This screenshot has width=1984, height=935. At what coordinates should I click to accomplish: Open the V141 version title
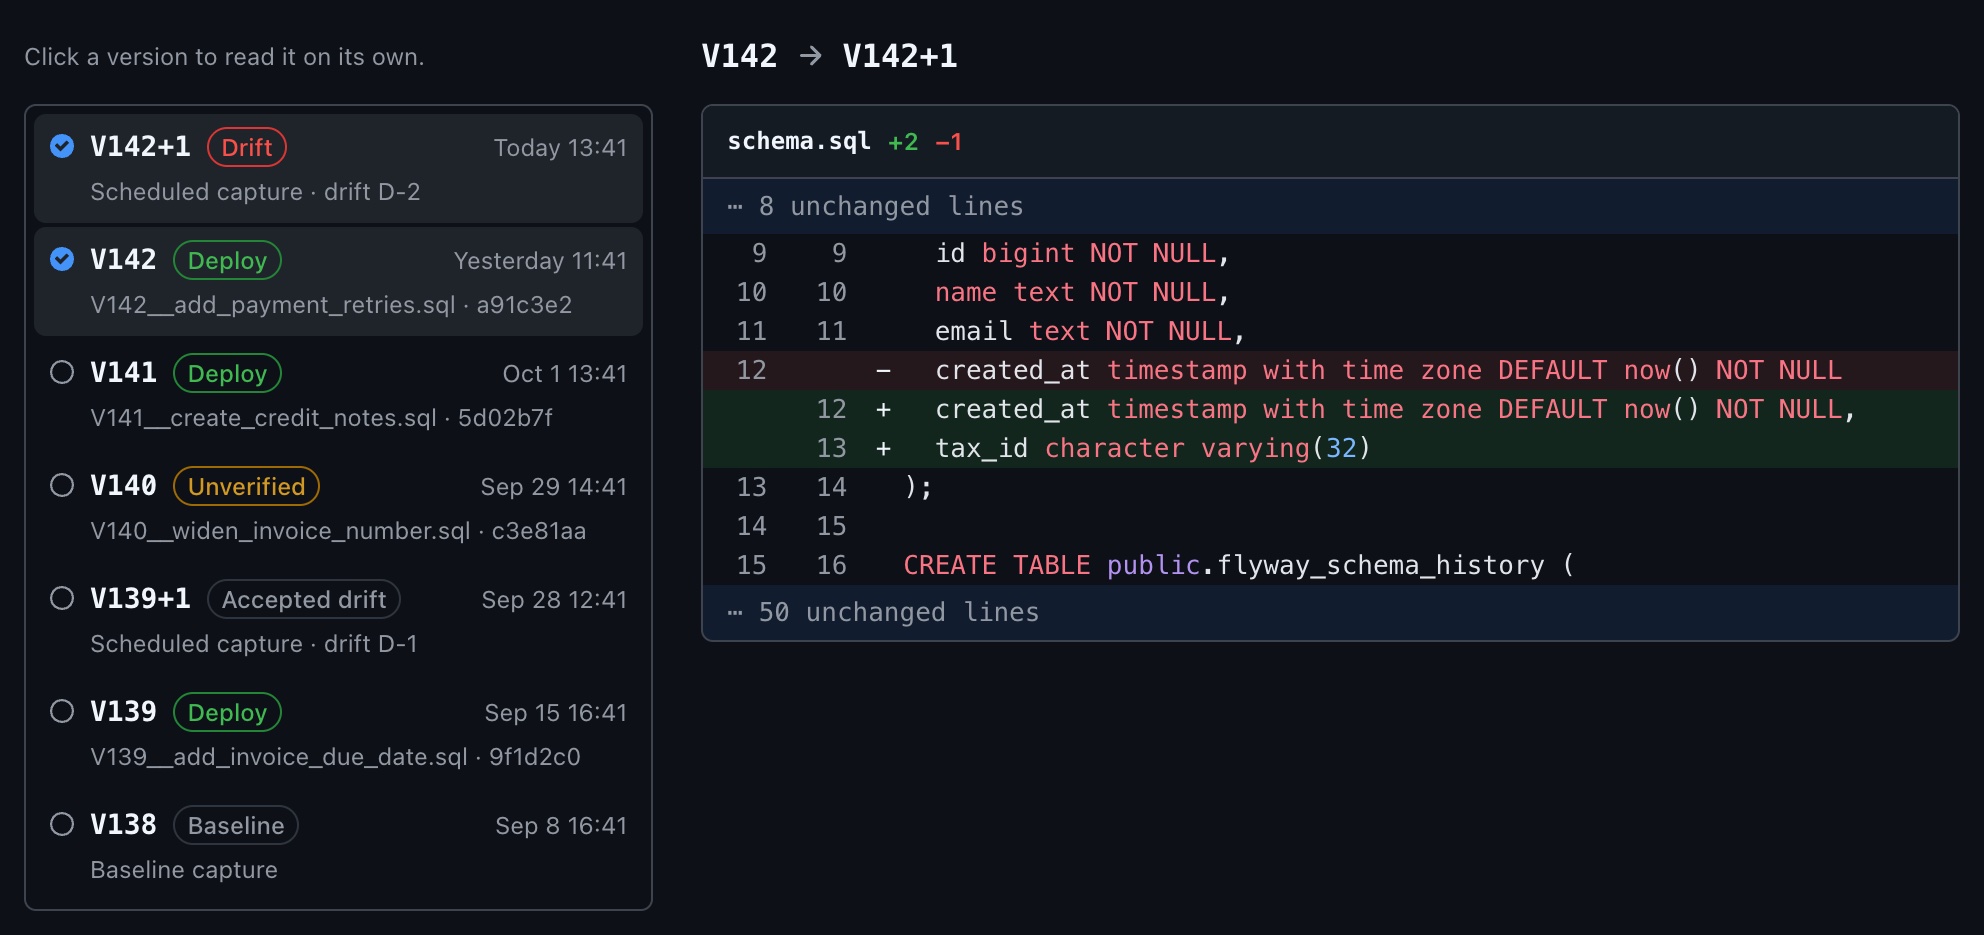click(123, 373)
